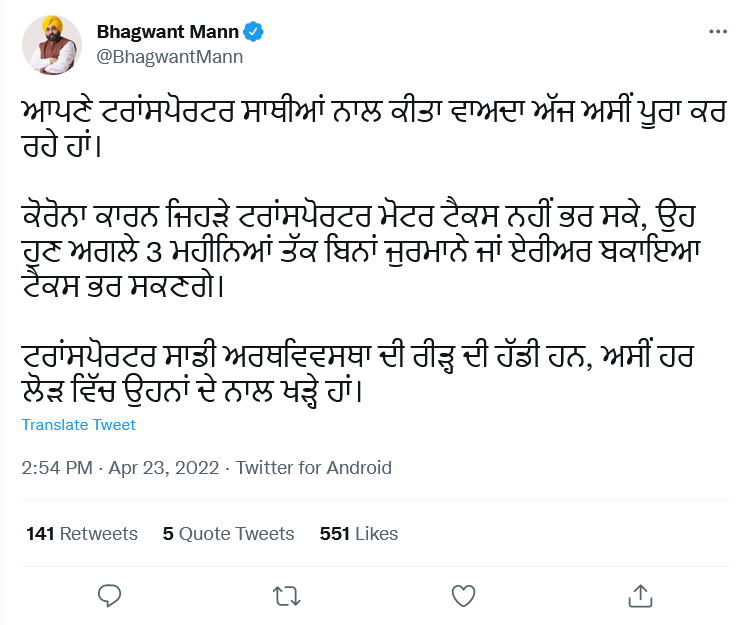Reply to this tweet
748x625 pixels.
point(110,596)
